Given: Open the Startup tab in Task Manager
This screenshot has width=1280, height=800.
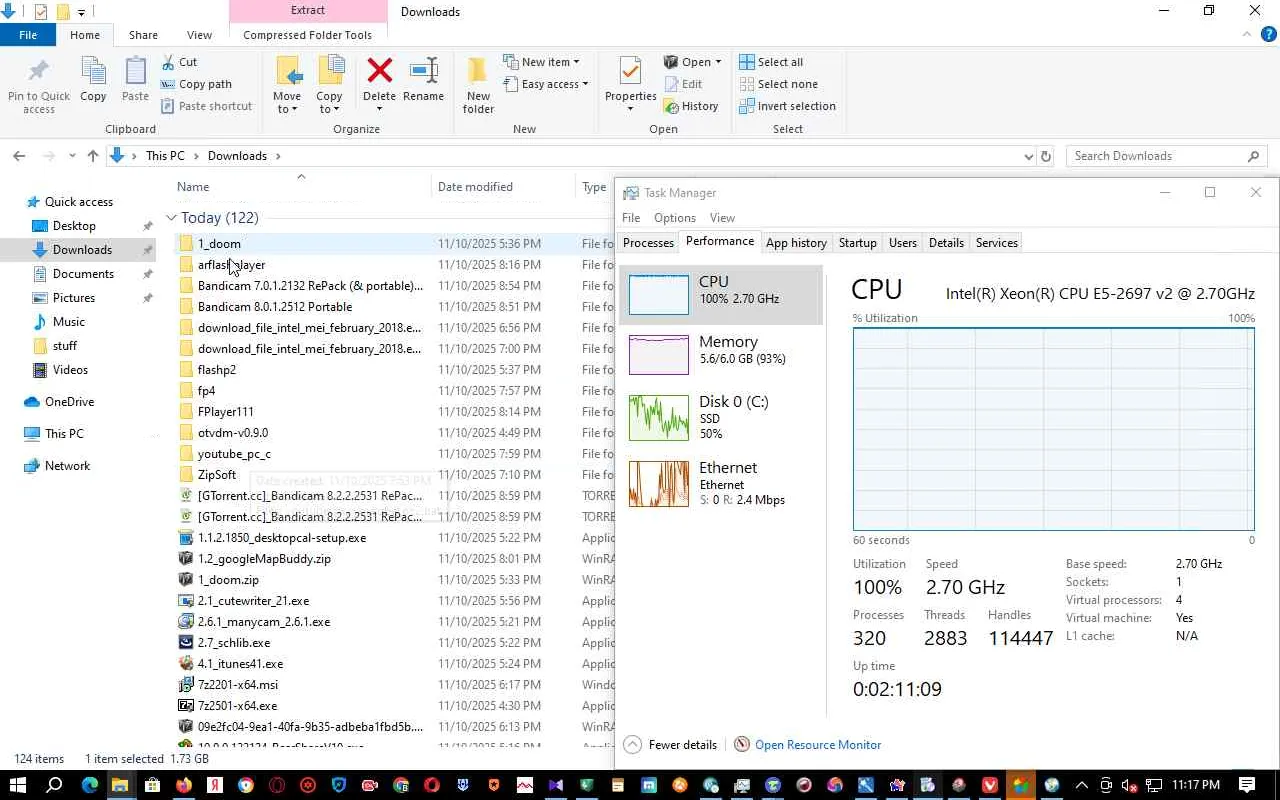Looking at the screenshot, I should [x=857, y=243].
